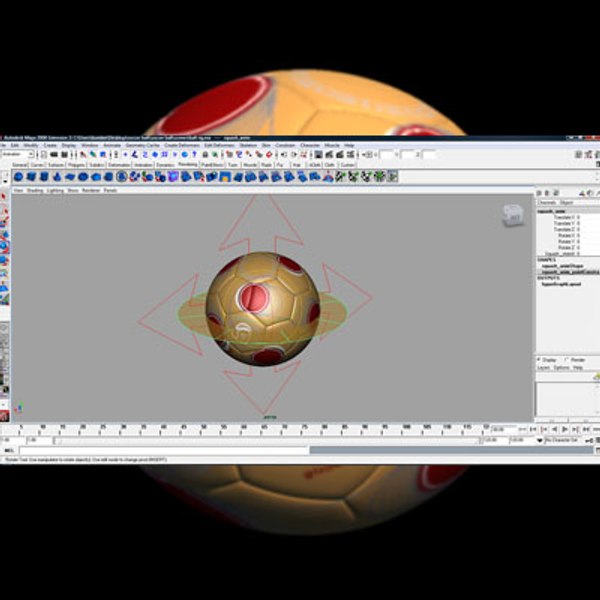Click the purple cube shelf icon
Image resolution: width=600 pixels, height=600 pixels.
[173, 176]
